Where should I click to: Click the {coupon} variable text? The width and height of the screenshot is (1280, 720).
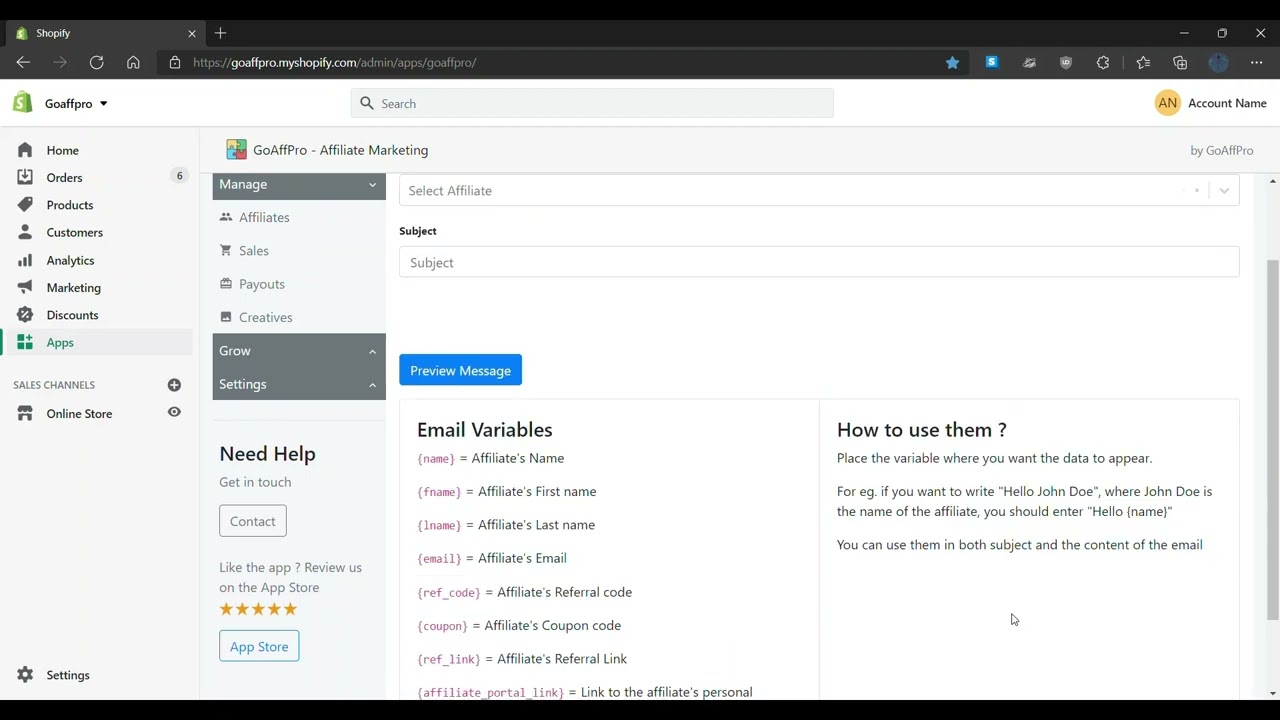point(442,626)
